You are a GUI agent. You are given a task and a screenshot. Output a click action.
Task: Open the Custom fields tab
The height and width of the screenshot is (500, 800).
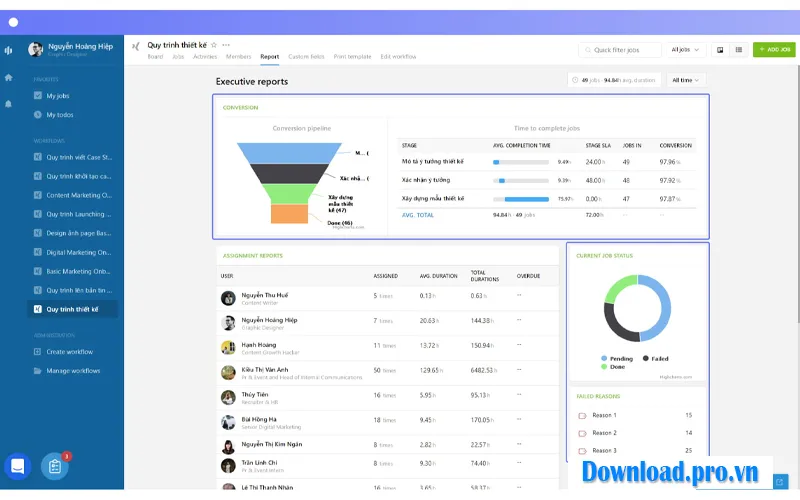pyautogui.click(x=306, y=57)
